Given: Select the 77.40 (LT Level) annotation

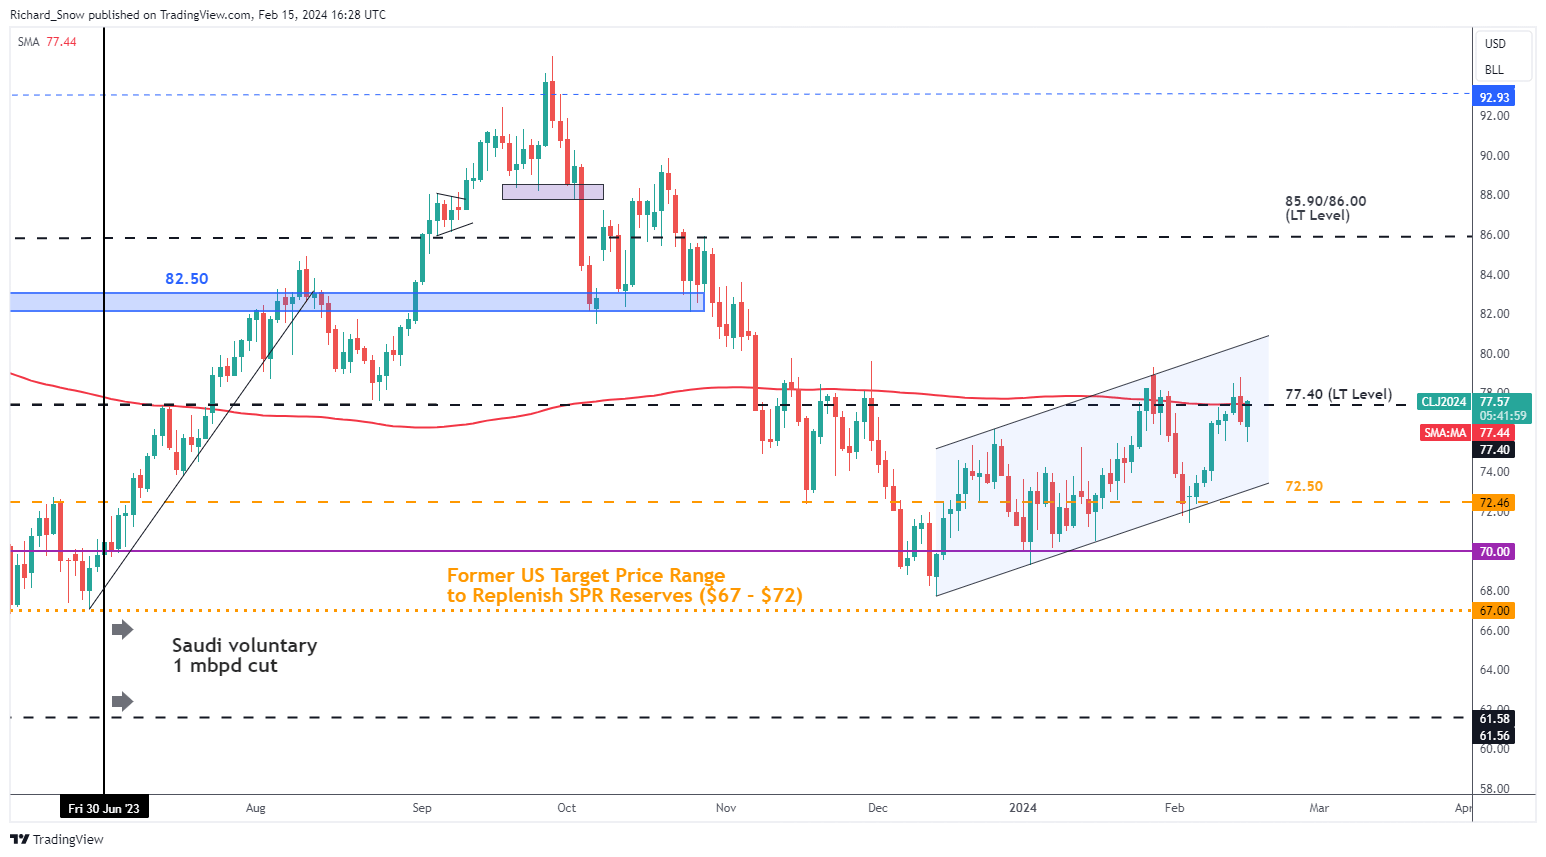Looking at the screenshot, I should click(1338, 395).
